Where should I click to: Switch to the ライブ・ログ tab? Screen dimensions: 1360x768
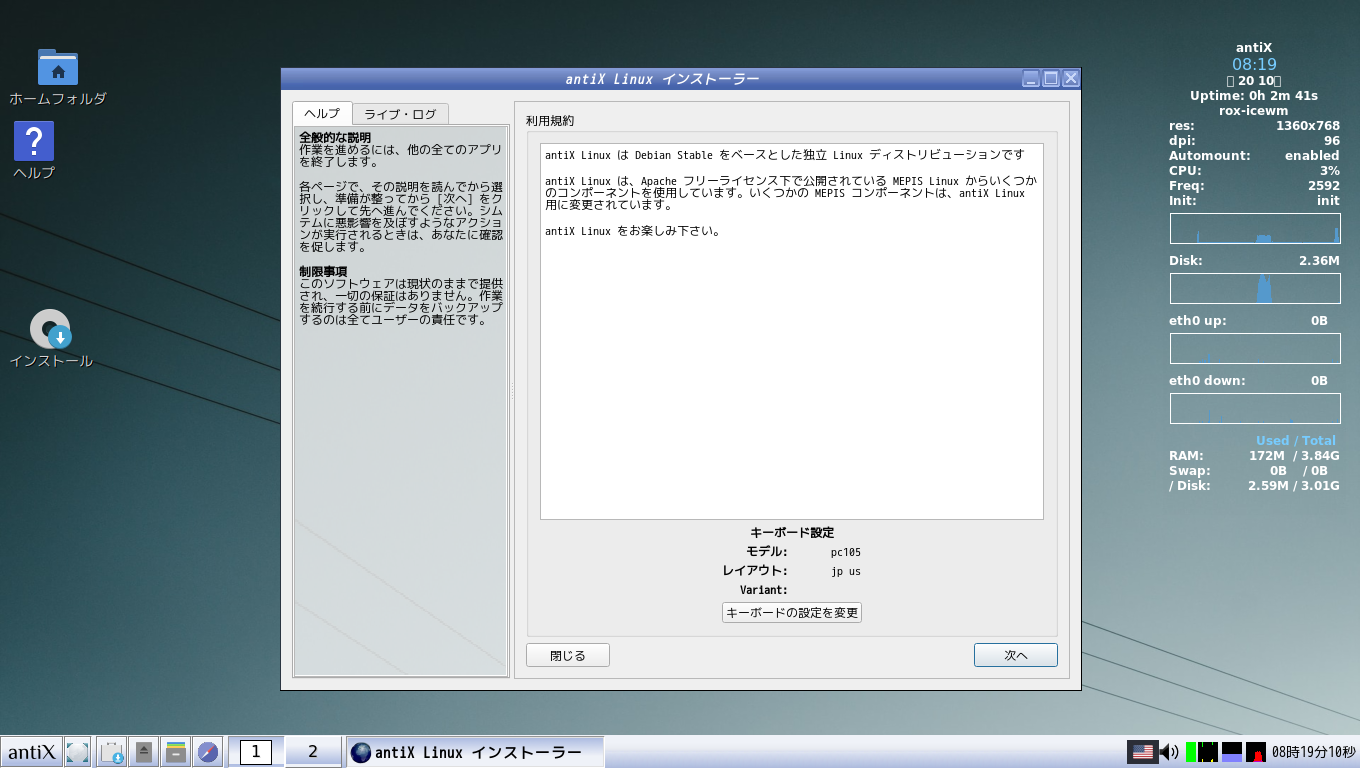click(400, 114)
